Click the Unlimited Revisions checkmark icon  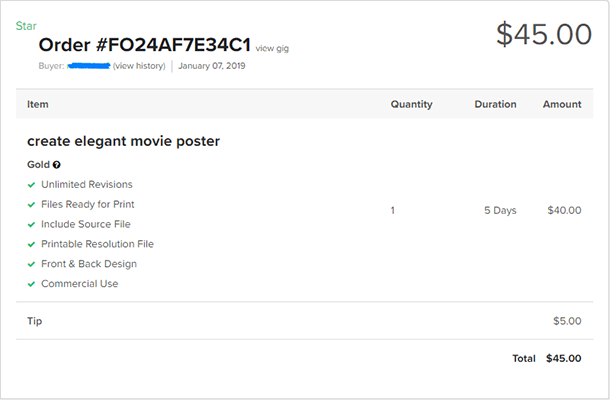(x=32, y=184)
